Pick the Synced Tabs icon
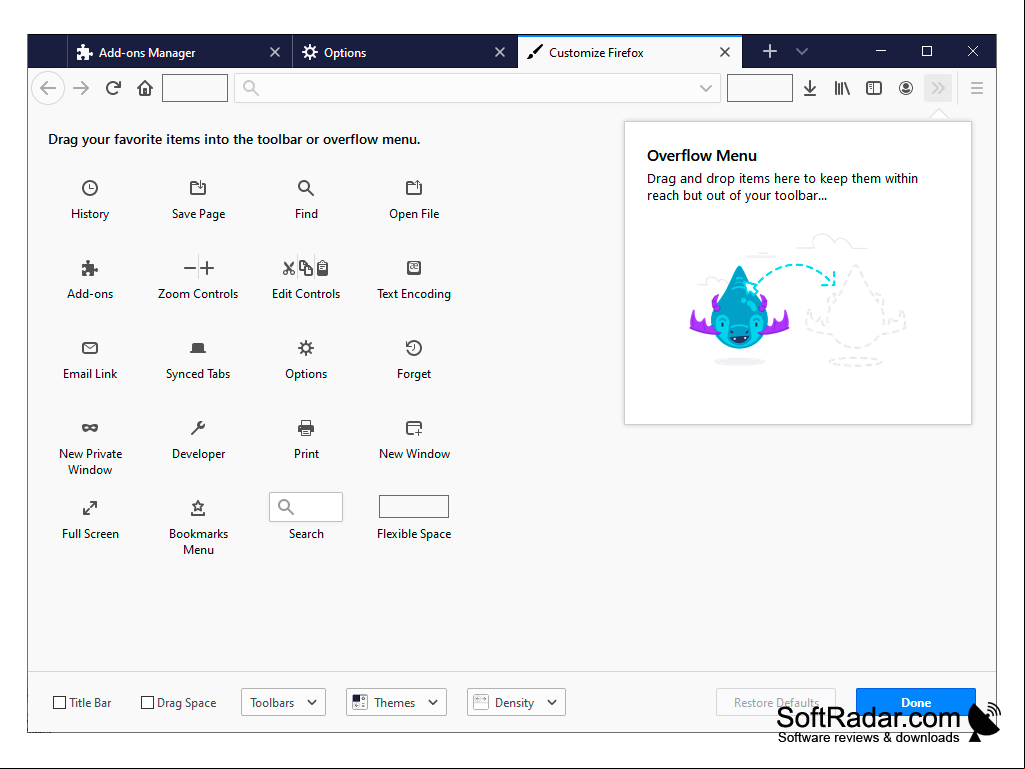This screenshot has height=769, width=1025. pyautogui.click(x=198, y=348)
